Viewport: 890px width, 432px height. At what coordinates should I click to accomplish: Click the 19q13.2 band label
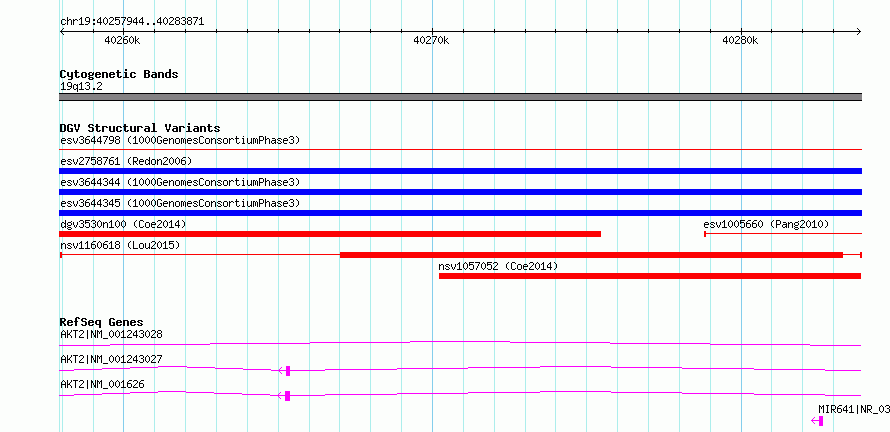[x=81, y=87]
